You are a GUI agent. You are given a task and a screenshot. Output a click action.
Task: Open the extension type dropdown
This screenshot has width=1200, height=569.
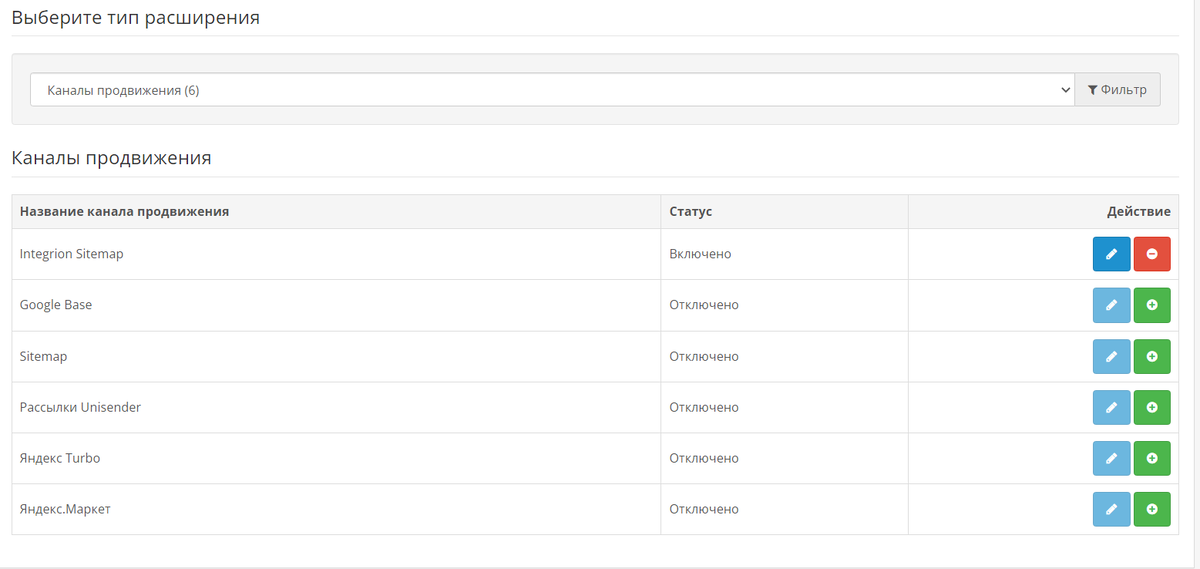click(551, 90)
